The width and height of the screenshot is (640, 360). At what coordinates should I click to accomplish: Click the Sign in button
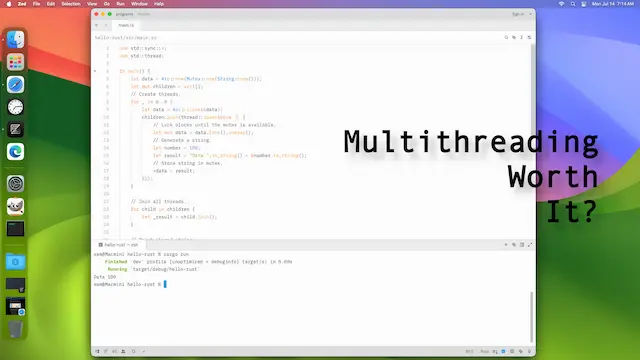click(518, 14)
